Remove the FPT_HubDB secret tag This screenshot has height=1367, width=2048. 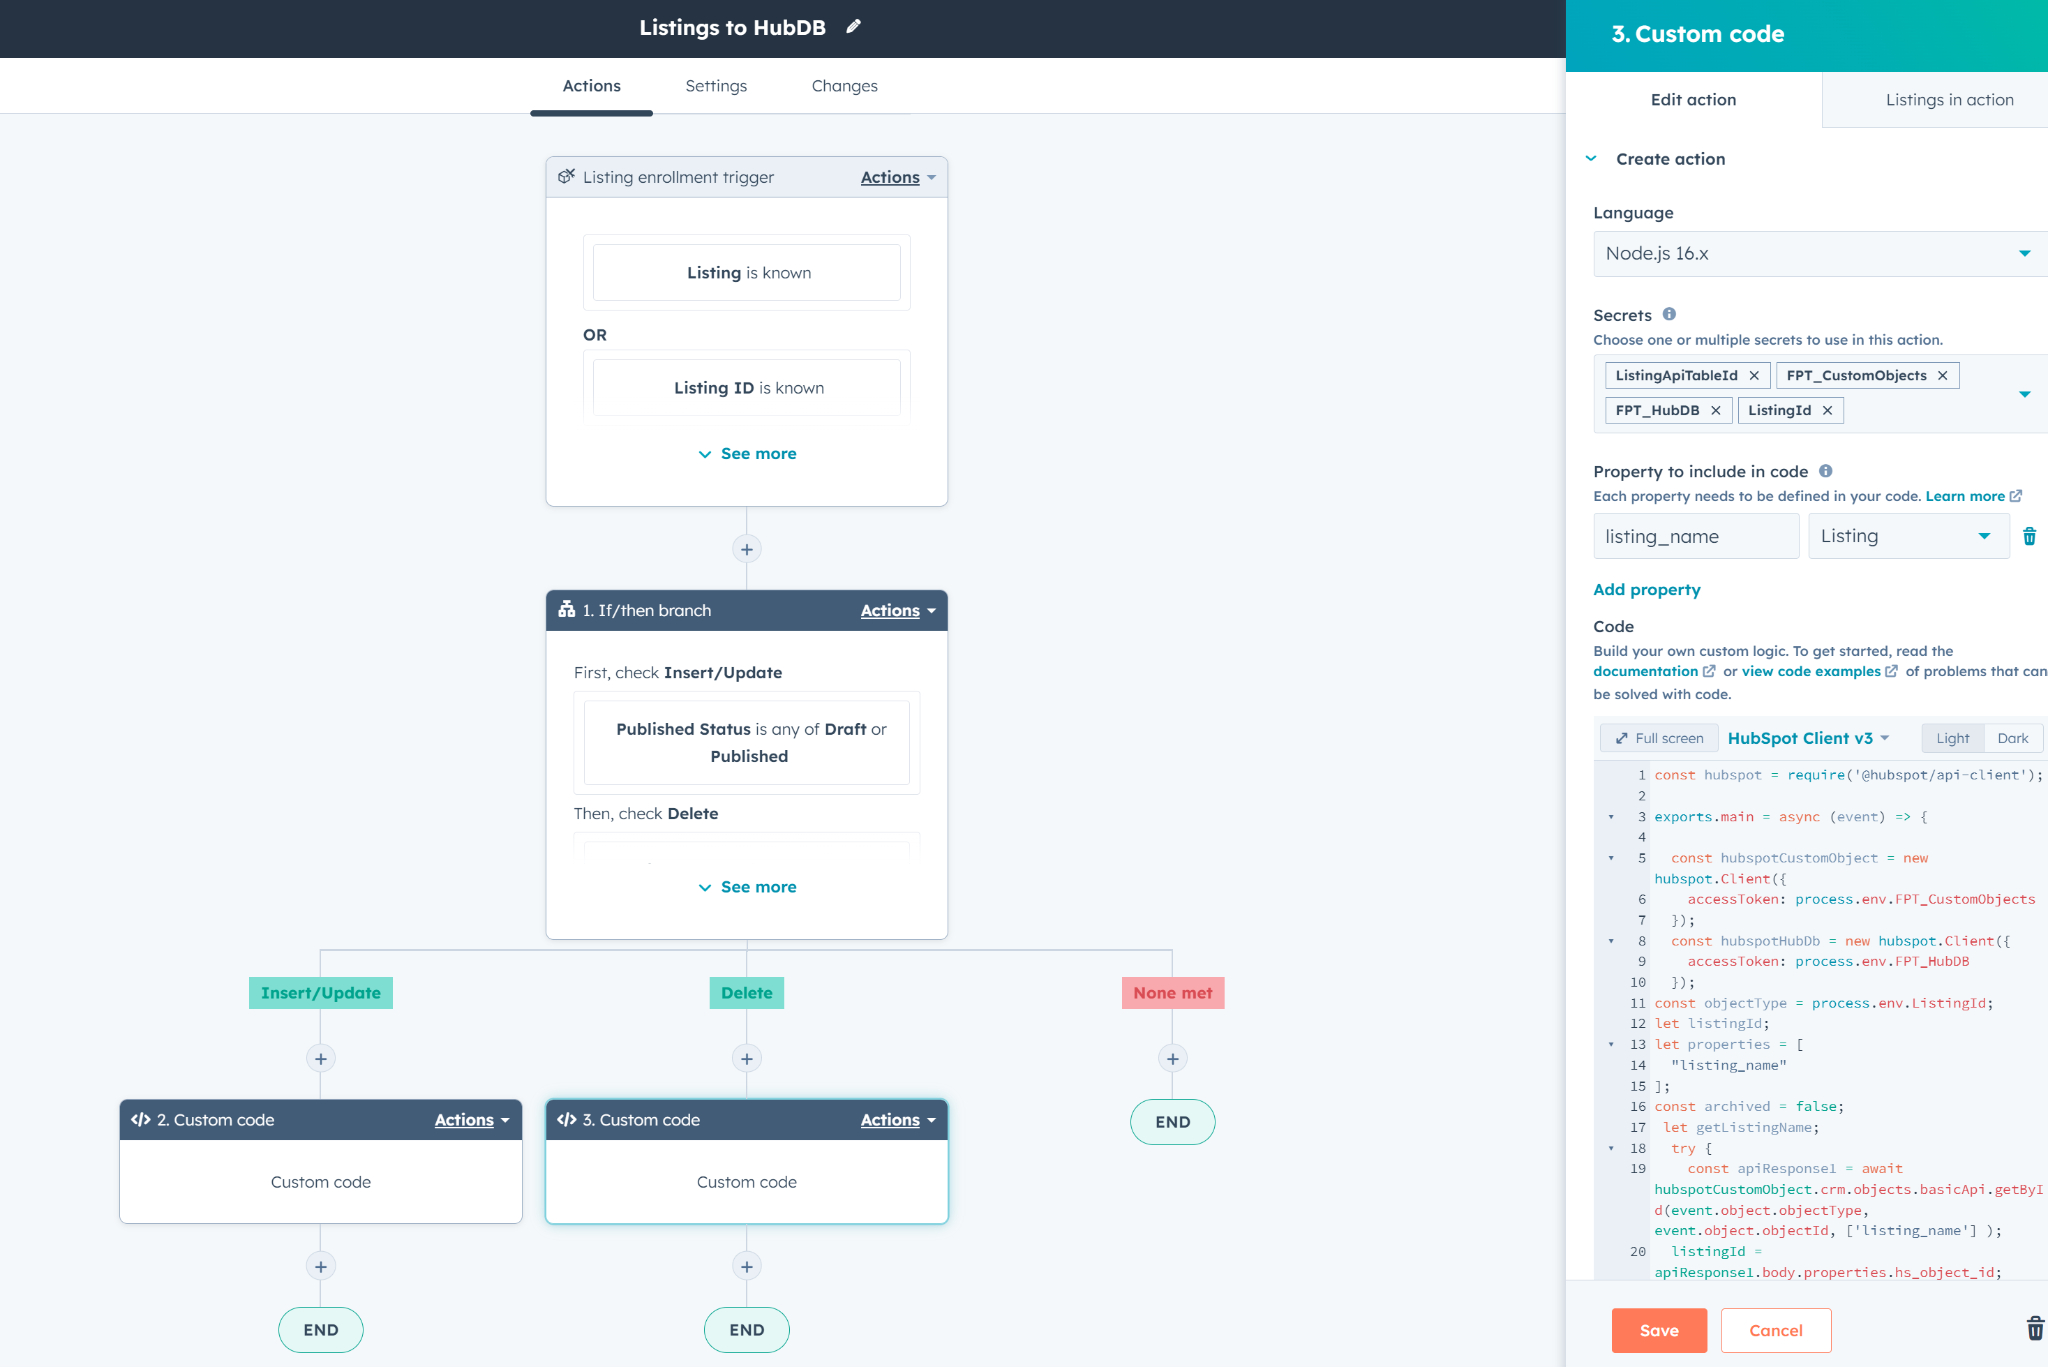tap(1716, 410)
